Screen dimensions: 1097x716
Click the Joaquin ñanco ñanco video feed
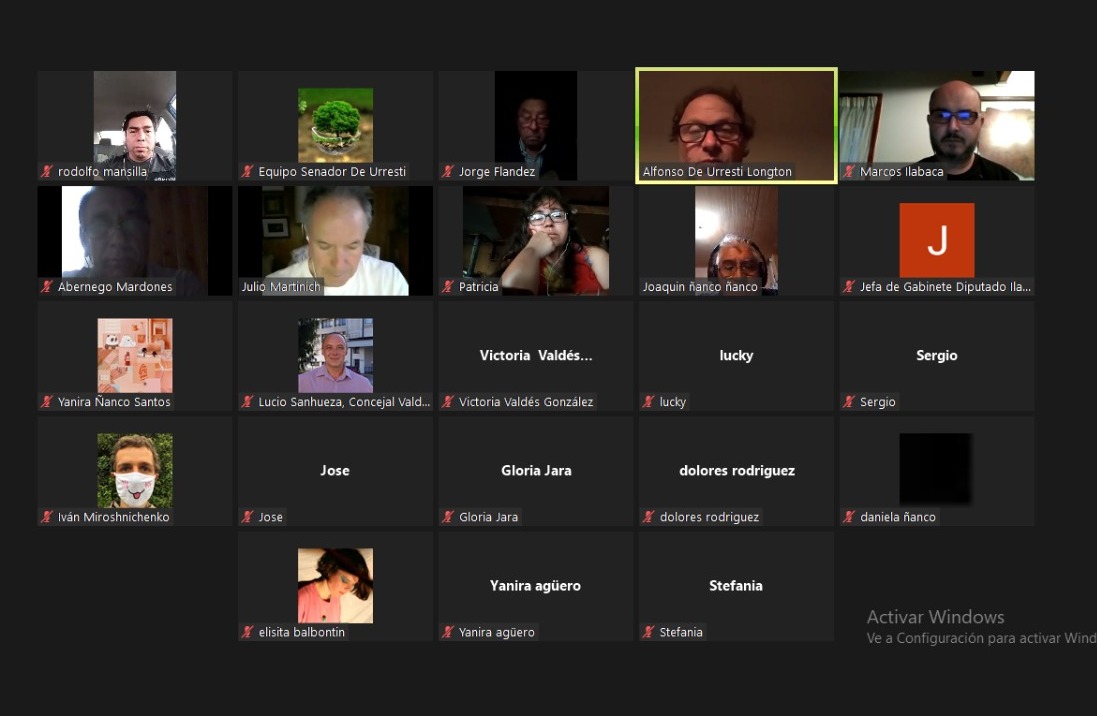[x=736, y=238]
